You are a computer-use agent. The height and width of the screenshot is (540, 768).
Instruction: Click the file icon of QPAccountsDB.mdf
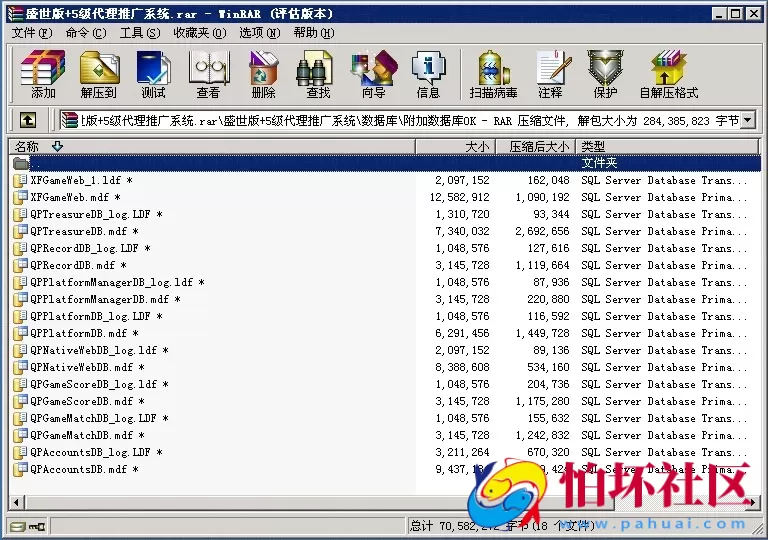[x=20, y=469]
